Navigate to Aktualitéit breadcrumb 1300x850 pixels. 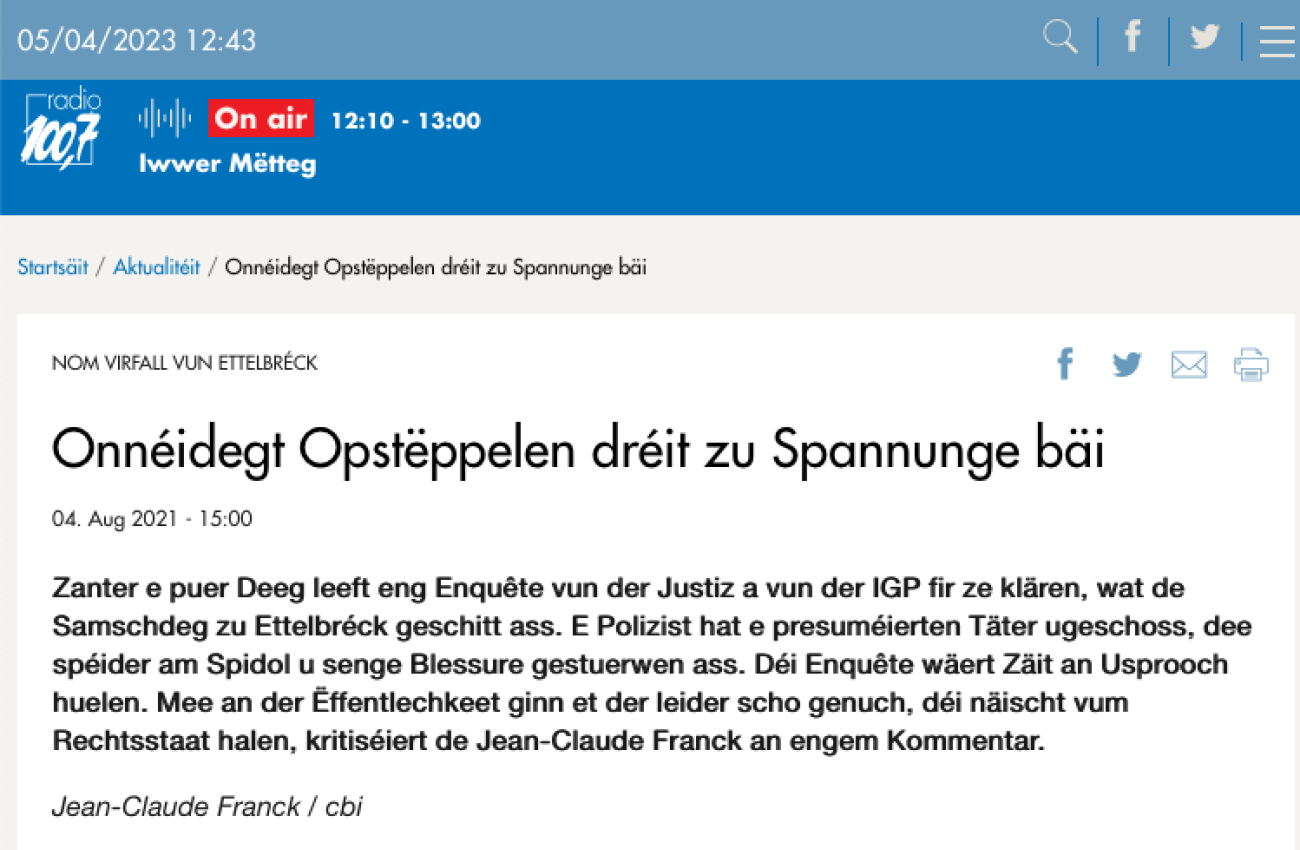pos(156,267)
